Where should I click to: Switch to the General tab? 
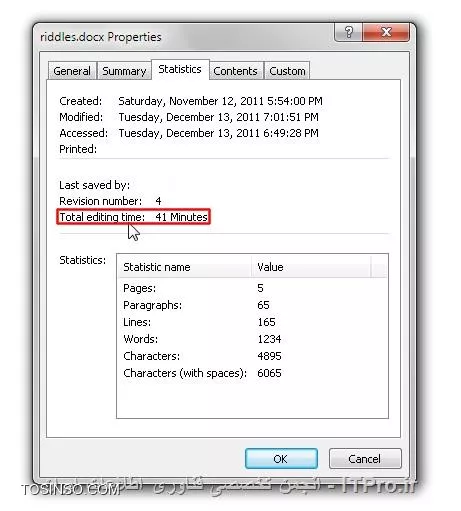tap(72, 71)
